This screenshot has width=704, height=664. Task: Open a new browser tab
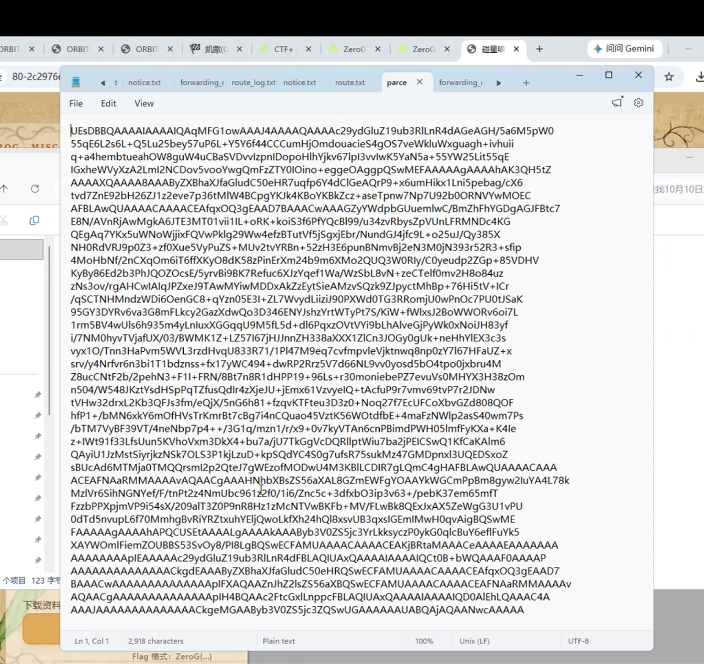coord(540,49)
